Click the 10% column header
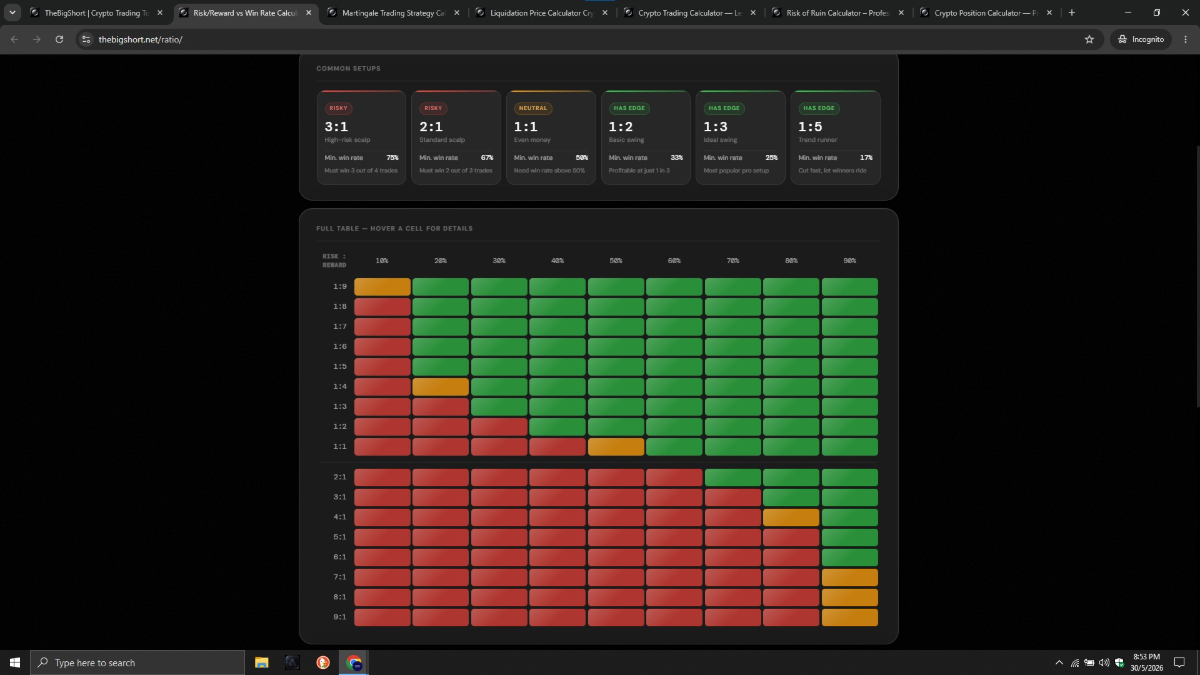The height and width of the screenshot is (675, 1200). (382, 260)
